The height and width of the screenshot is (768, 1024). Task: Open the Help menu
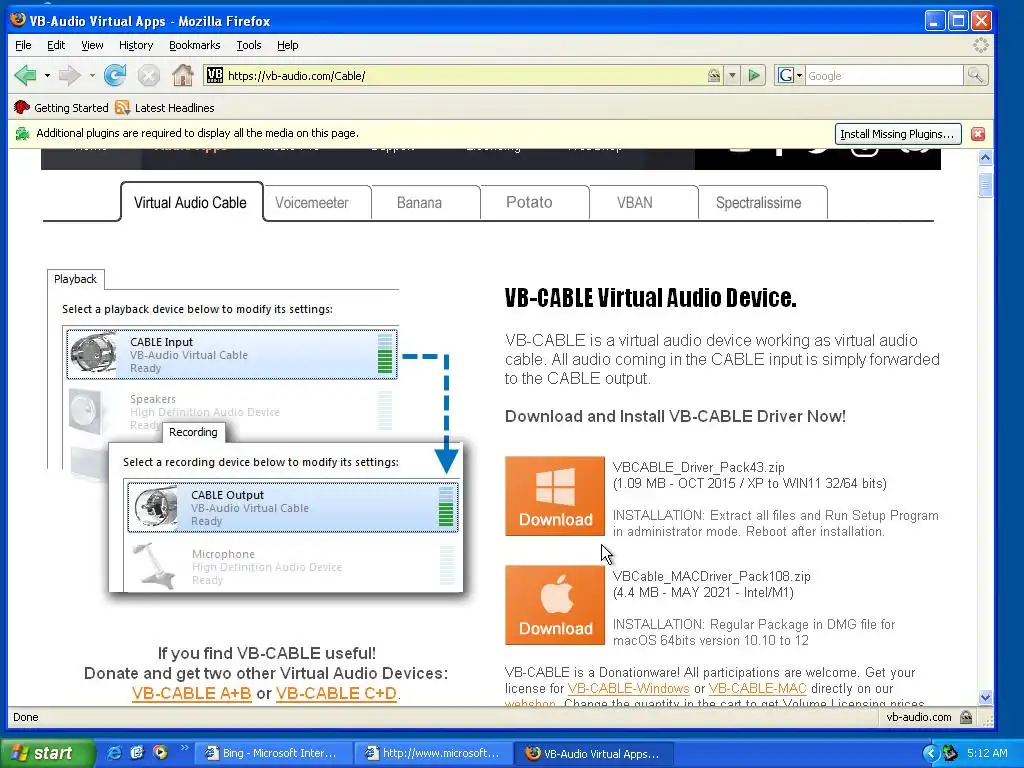(x=287, y=45)
